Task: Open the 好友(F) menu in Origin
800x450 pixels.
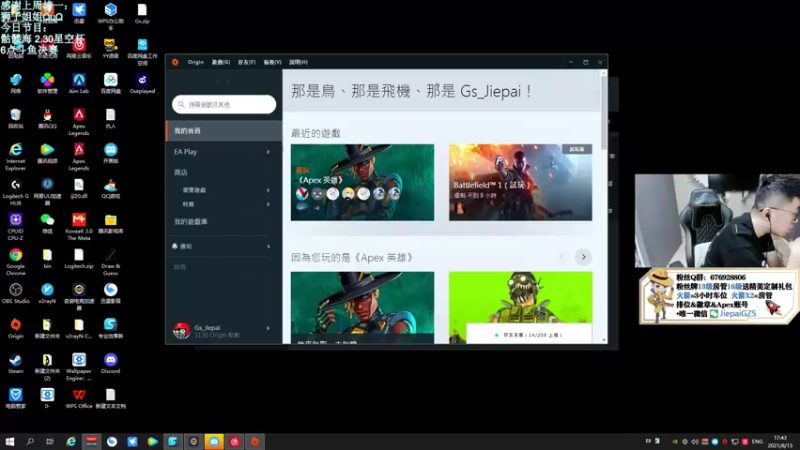Action: pos(246,62)
